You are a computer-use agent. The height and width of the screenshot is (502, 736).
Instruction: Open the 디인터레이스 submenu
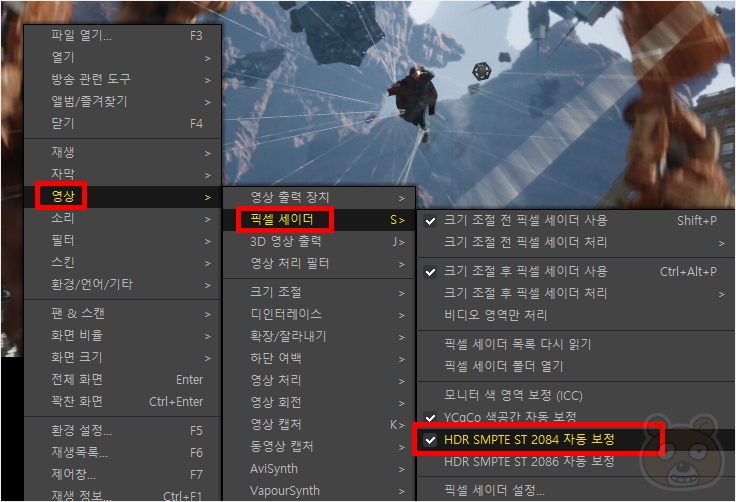tap(319, 315)
